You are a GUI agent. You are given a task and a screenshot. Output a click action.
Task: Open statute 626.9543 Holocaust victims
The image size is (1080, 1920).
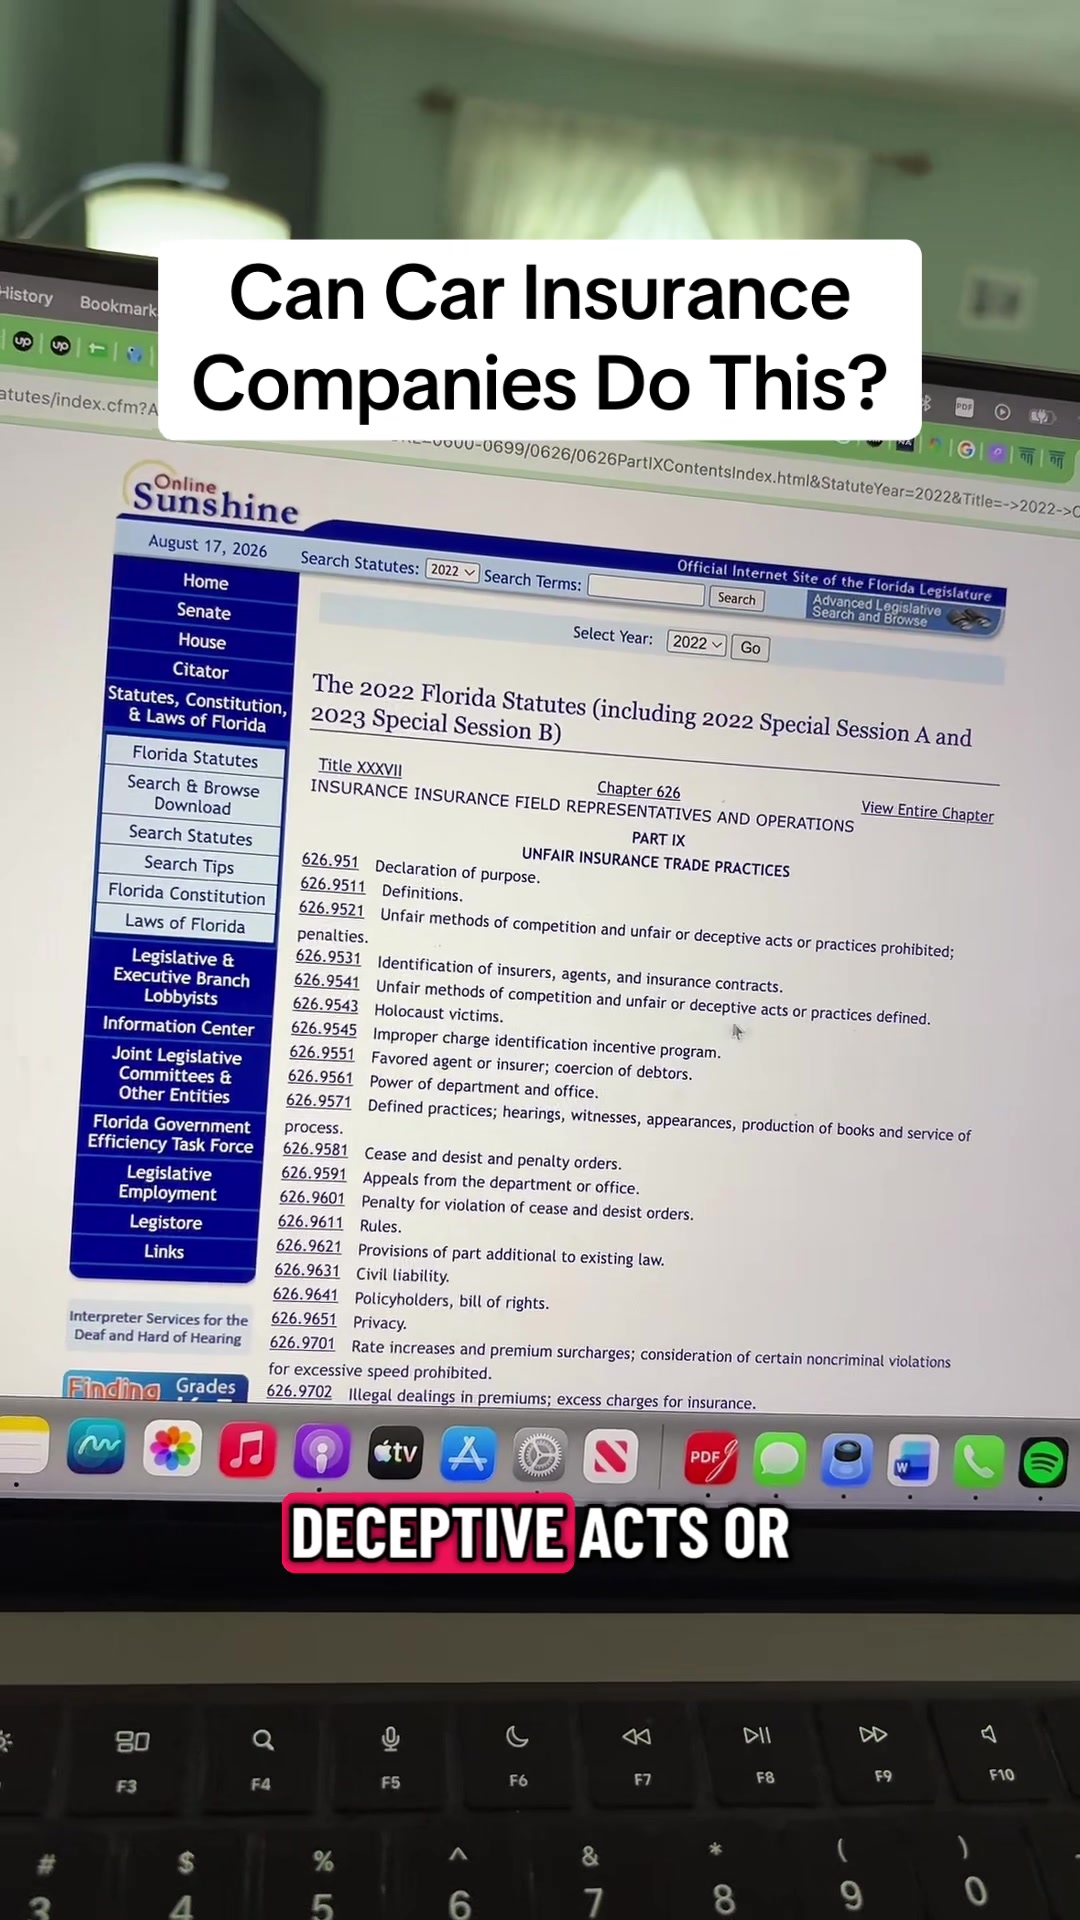point(325,1004)
